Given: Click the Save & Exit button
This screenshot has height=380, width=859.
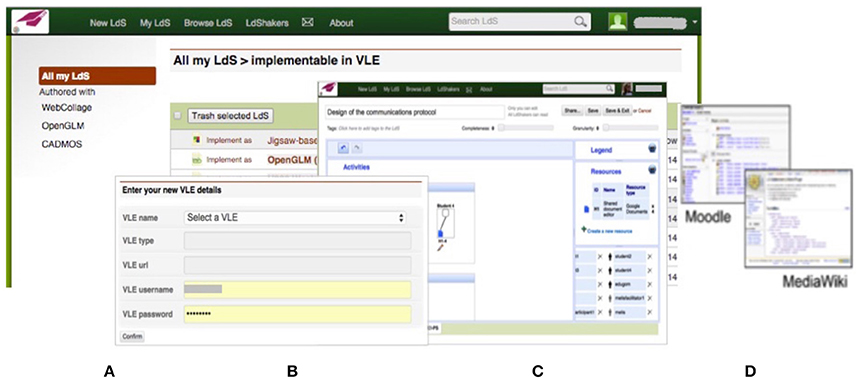Looking at the screenshot, I should [x=616, y=111].
